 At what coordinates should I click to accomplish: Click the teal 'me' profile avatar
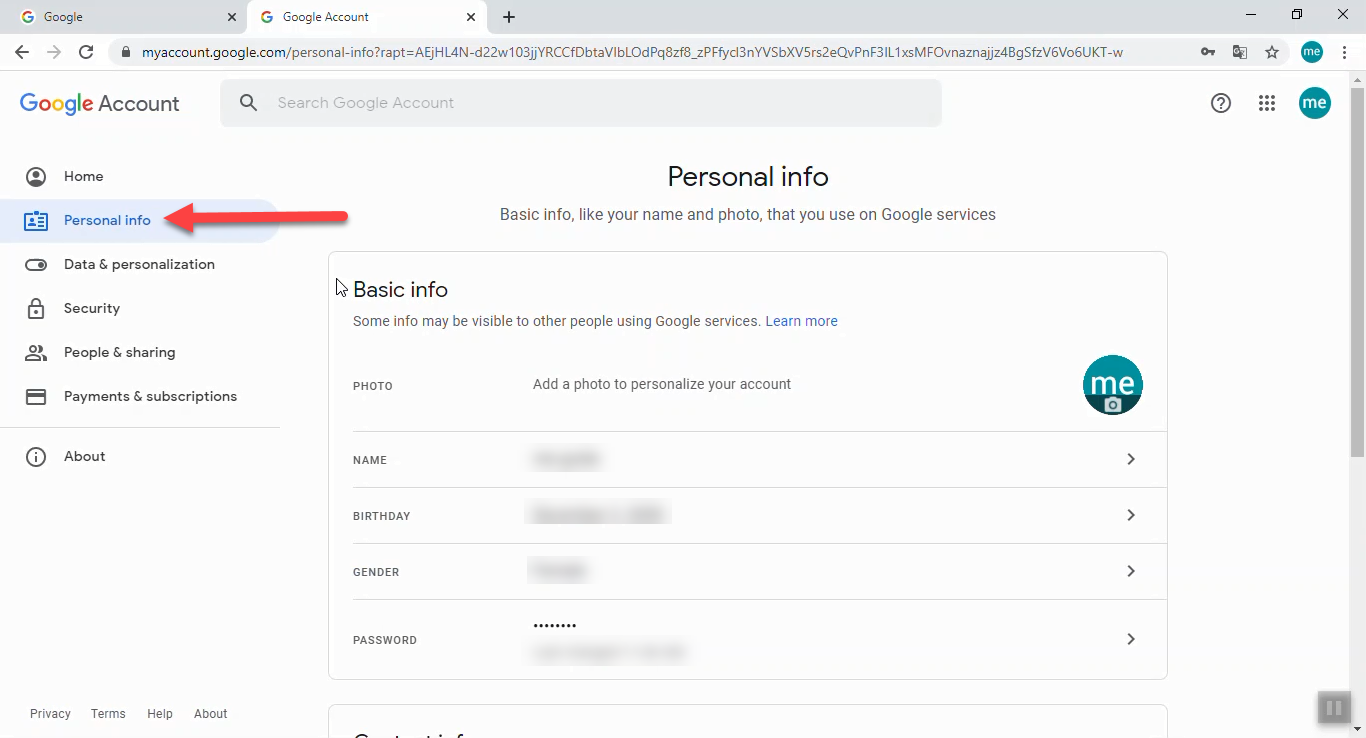pos(1315,102)
